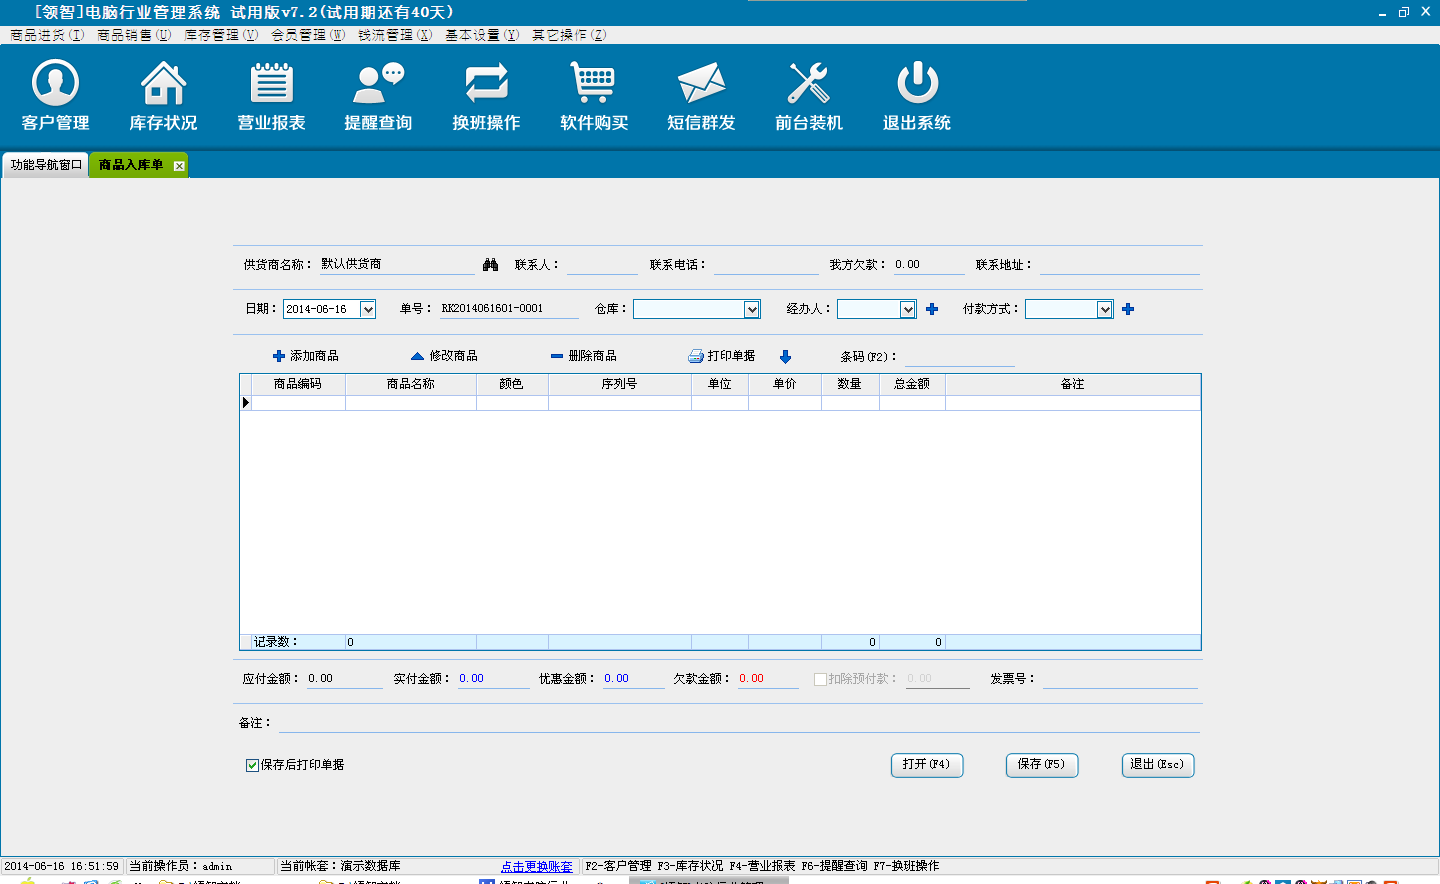Click the 提醒查询 reminder icon
1440x884 pixels.
[x=378, y=85]
